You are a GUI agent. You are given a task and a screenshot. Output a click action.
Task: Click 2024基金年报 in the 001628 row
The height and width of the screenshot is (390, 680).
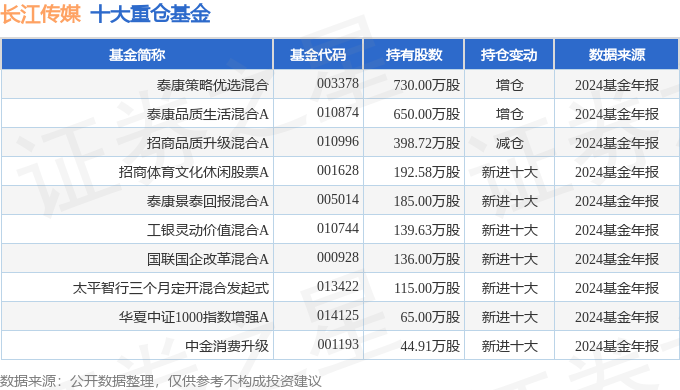(x=617, y=172)
